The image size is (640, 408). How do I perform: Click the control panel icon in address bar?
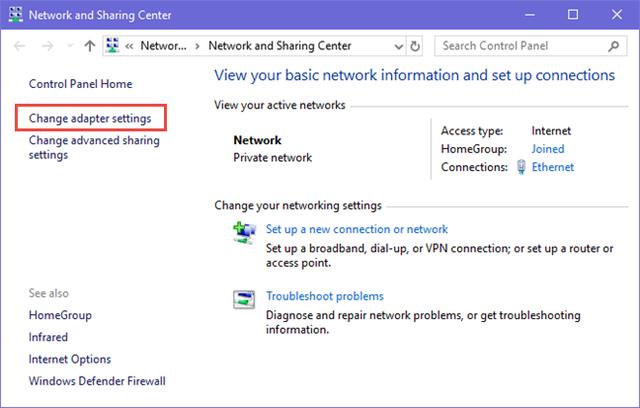click(x=115, y=46)
